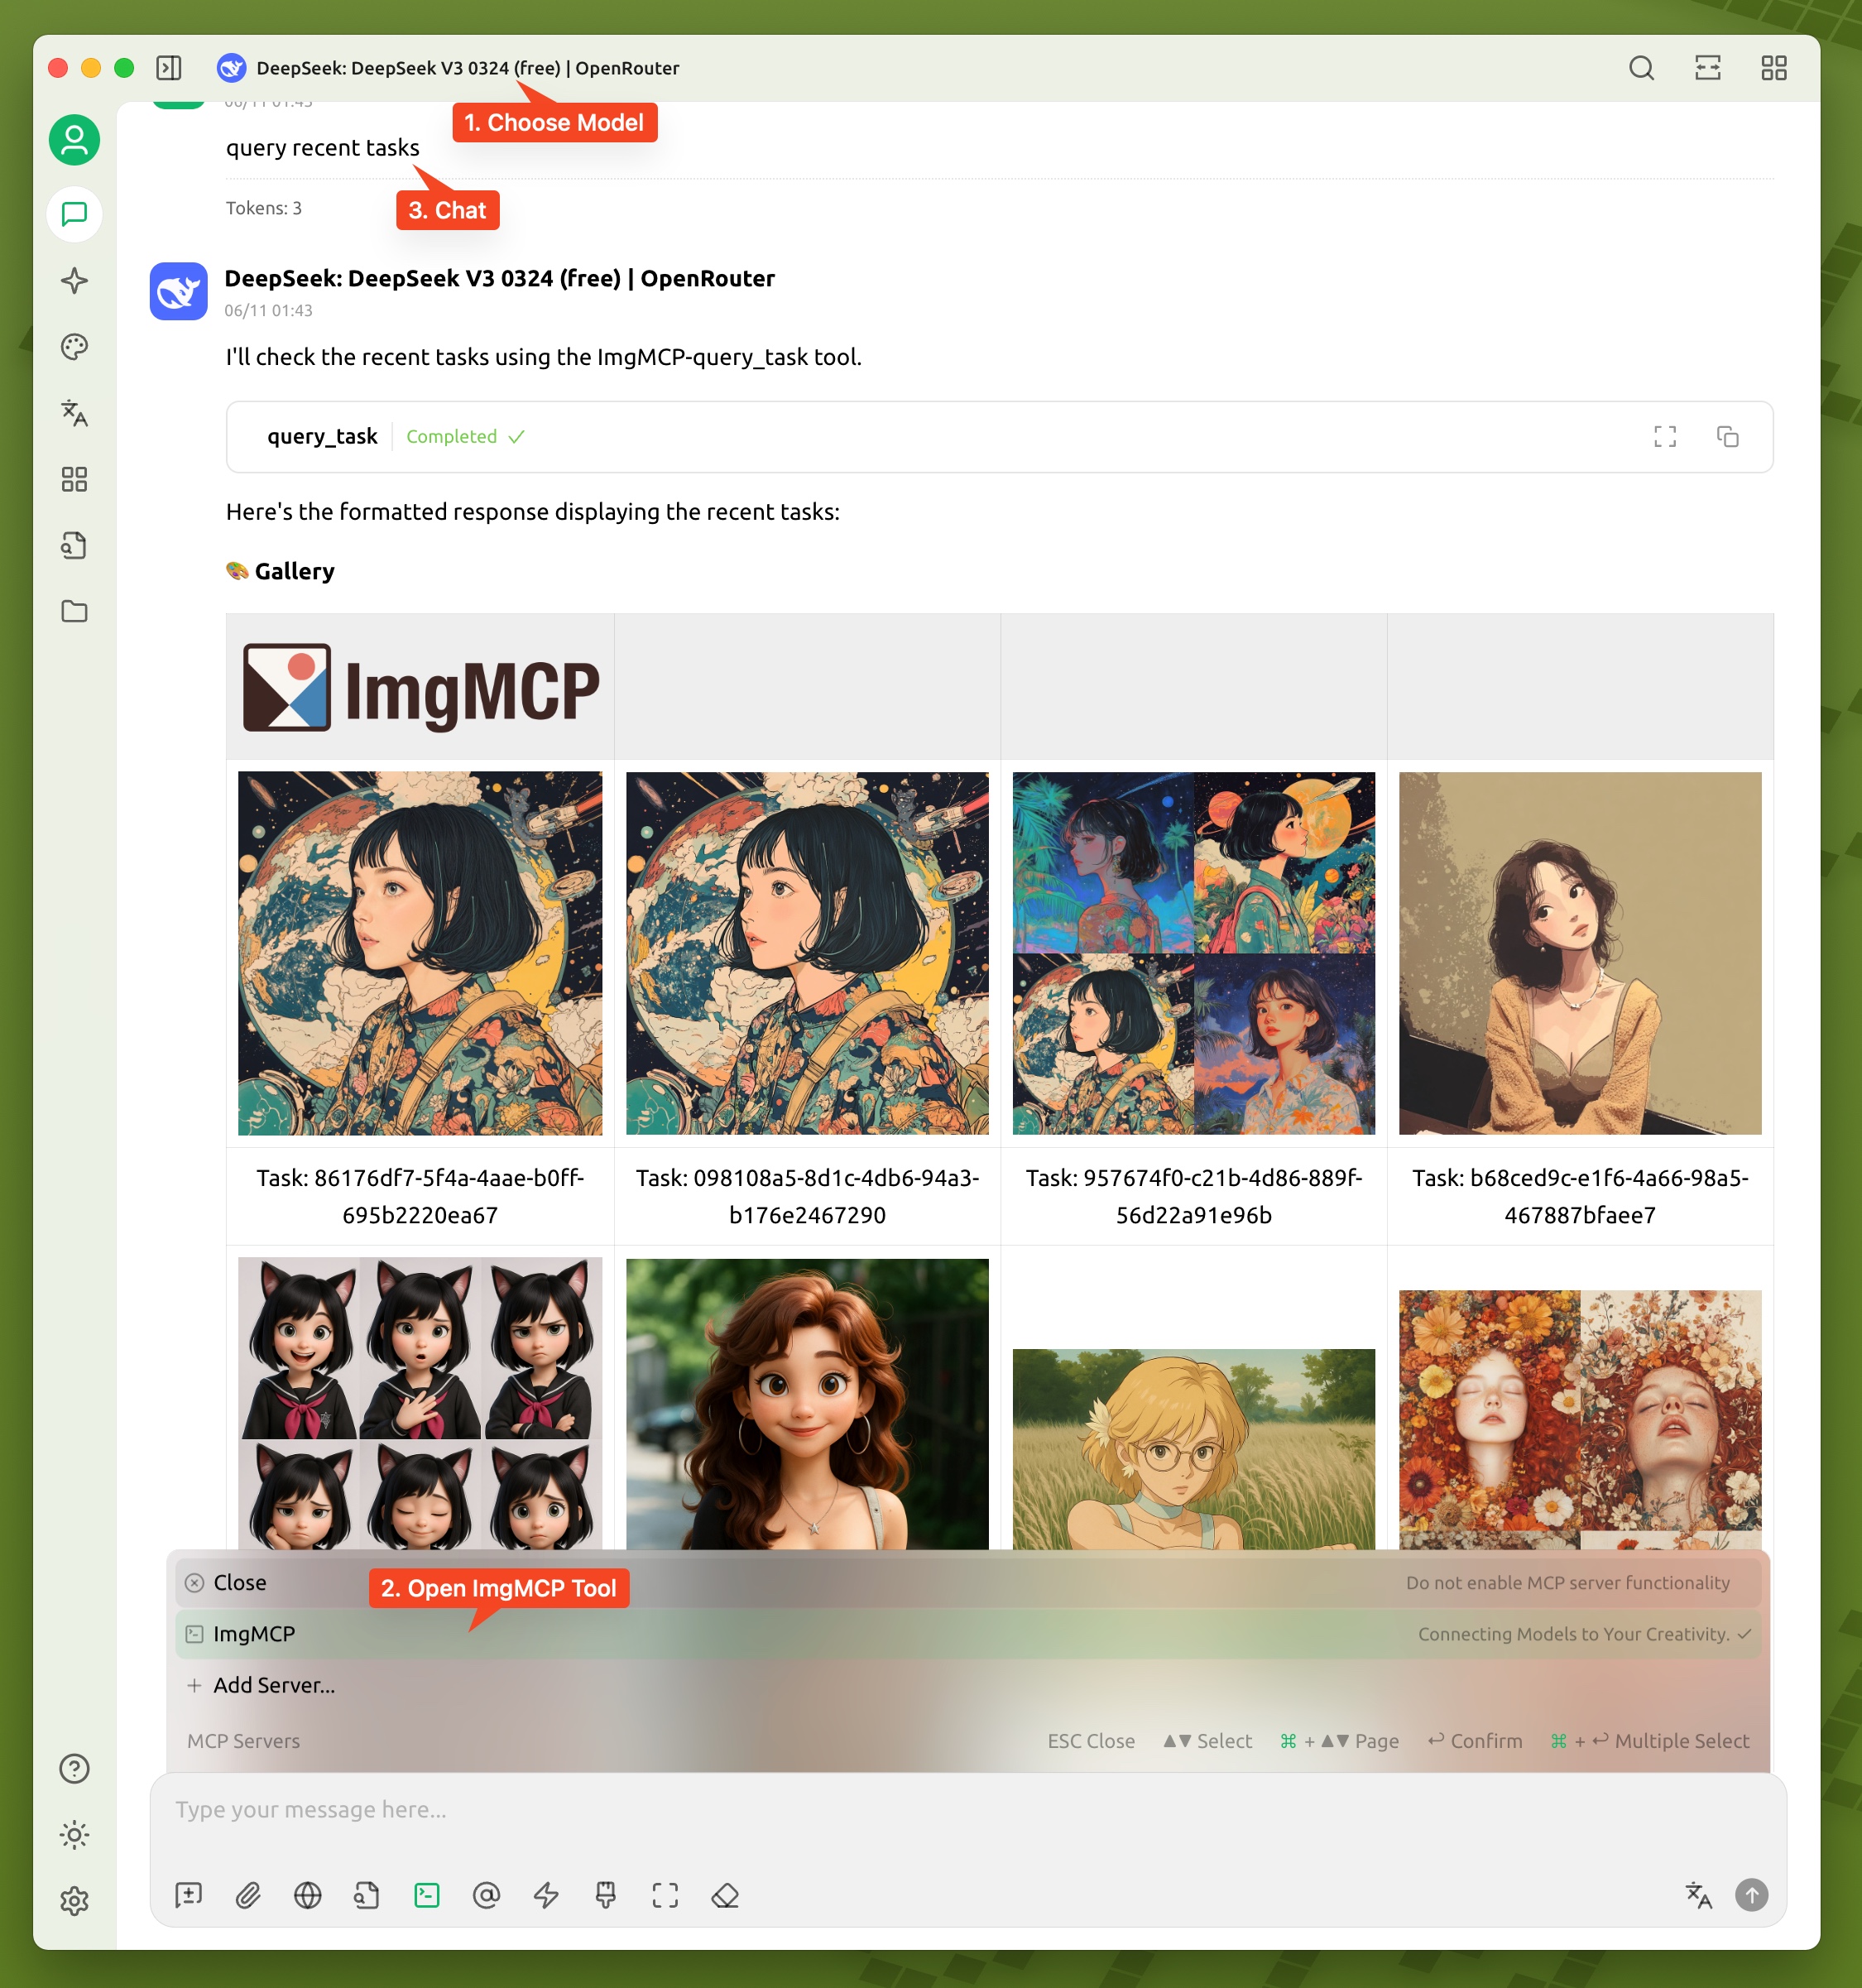Expand the query_task tool result fullscreen
Viewport: 1862px width, 1988px height.
pyautogui.click(x=1665, y=437)
